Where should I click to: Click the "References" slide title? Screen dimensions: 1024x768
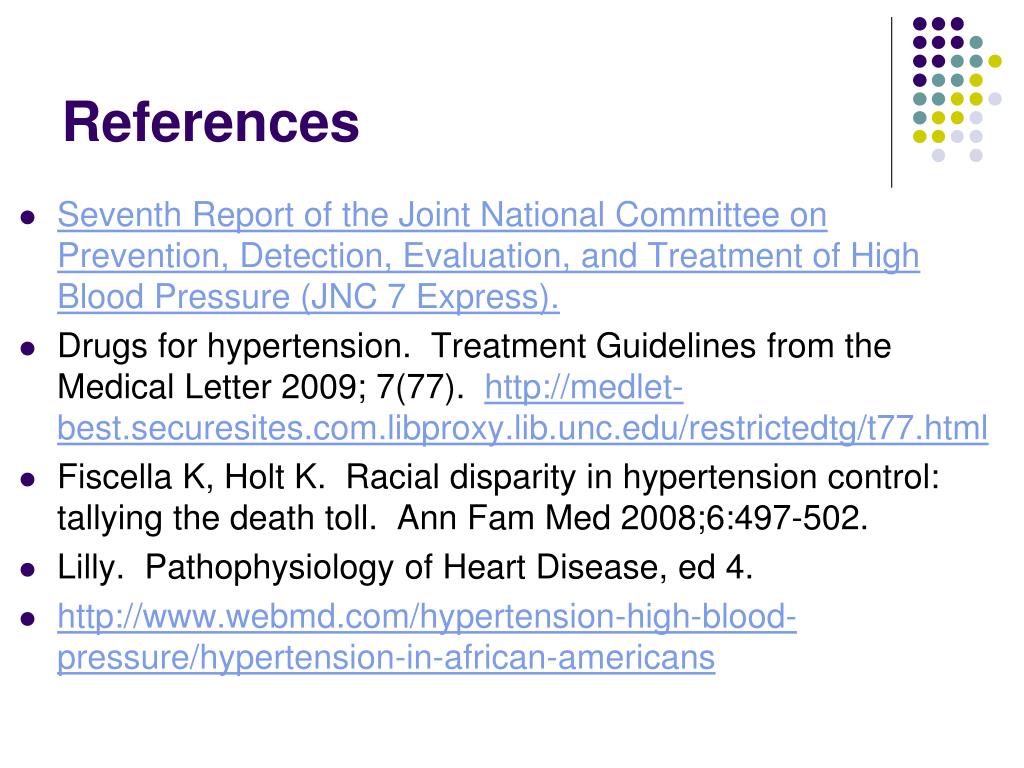click(210, 123)
